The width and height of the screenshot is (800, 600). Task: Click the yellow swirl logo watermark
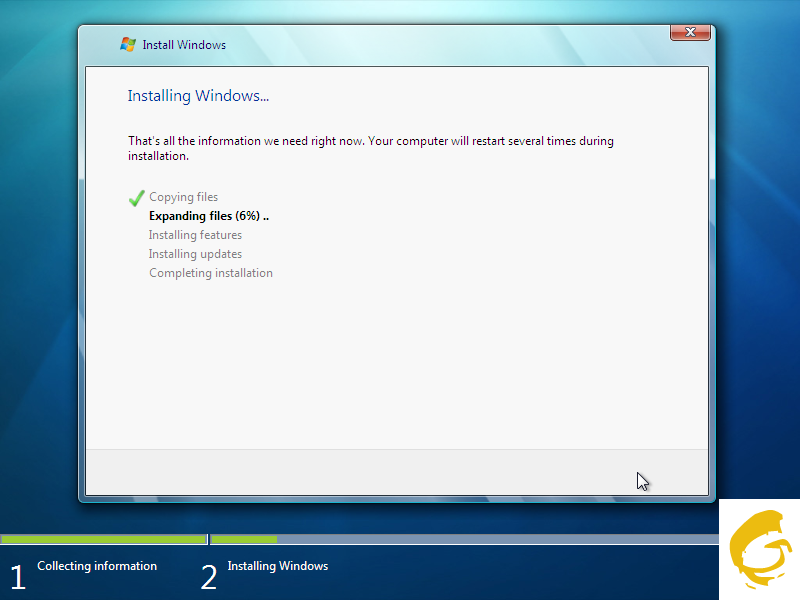pyautogui.click(x=759, y=548)
